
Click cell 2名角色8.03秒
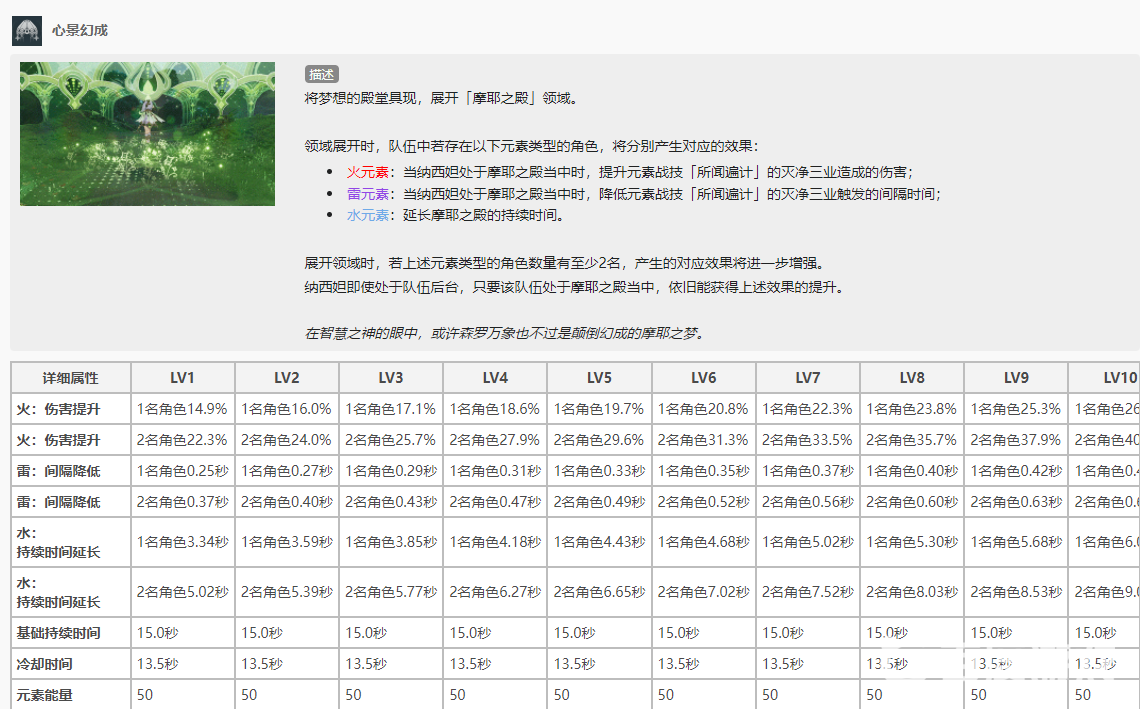[912, 593]
